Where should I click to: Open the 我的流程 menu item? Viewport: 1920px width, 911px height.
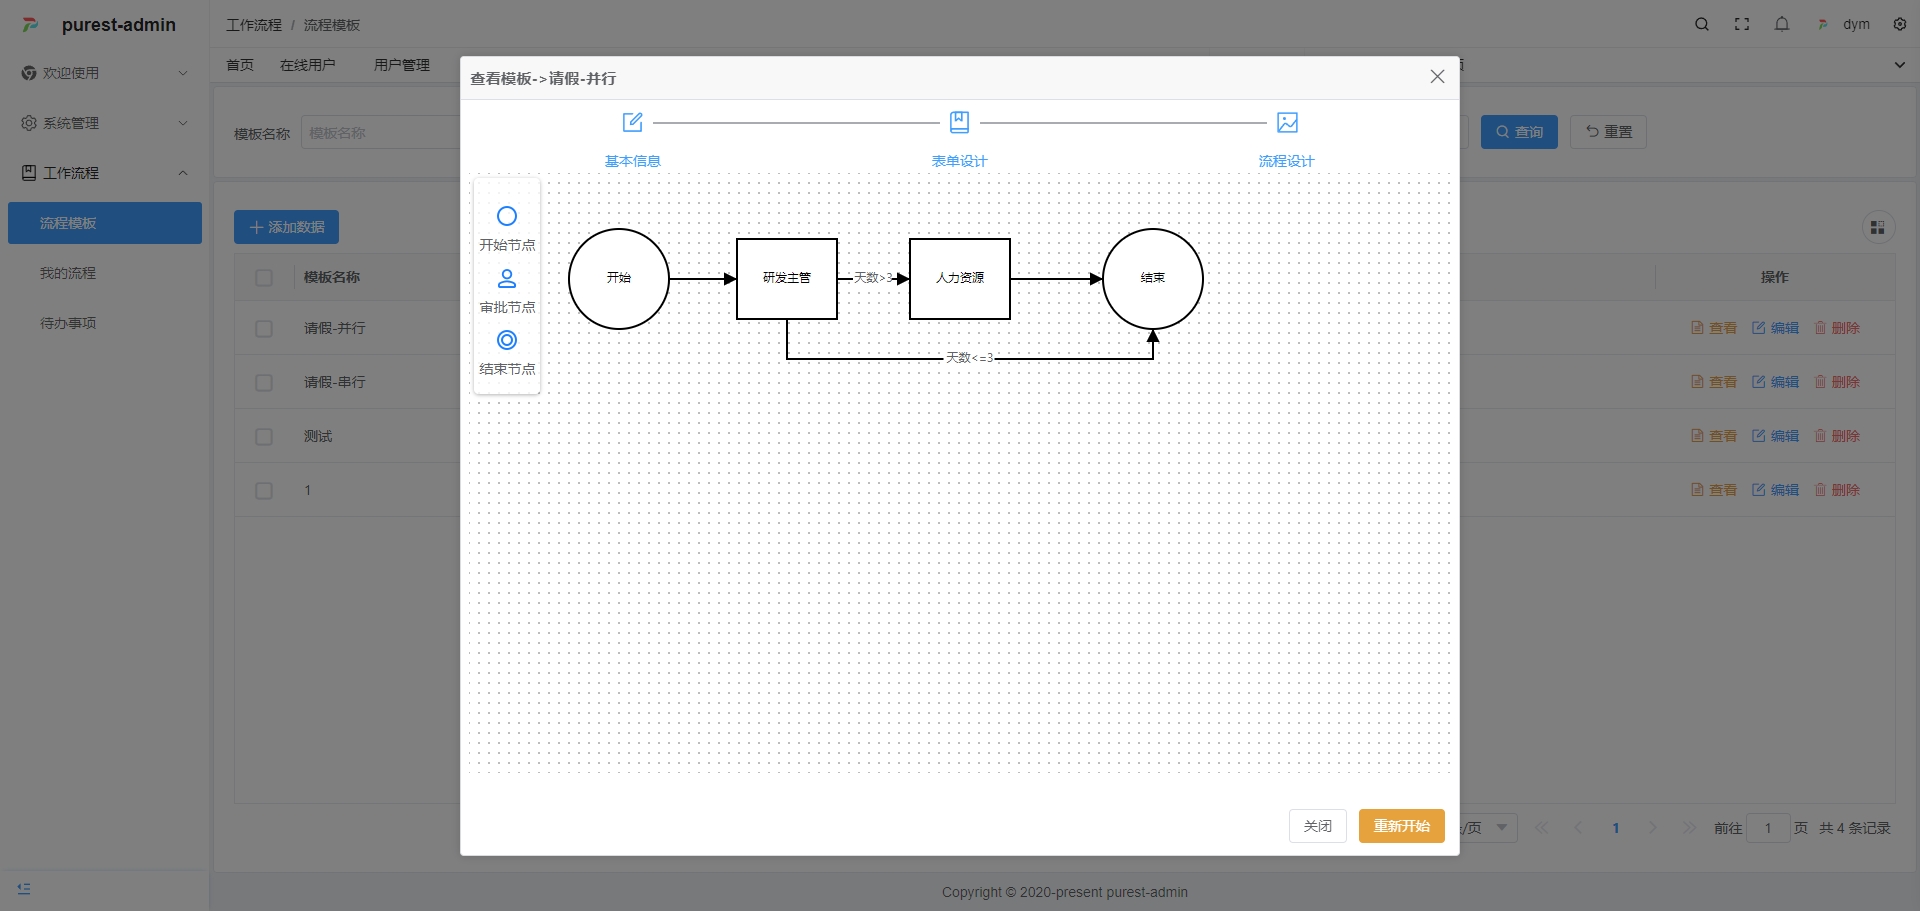pos(104,273)
